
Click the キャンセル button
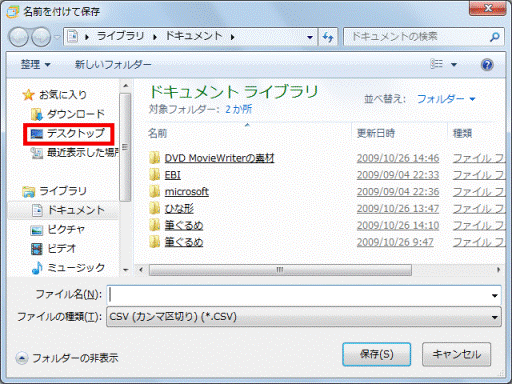click(x=456, y=354)
